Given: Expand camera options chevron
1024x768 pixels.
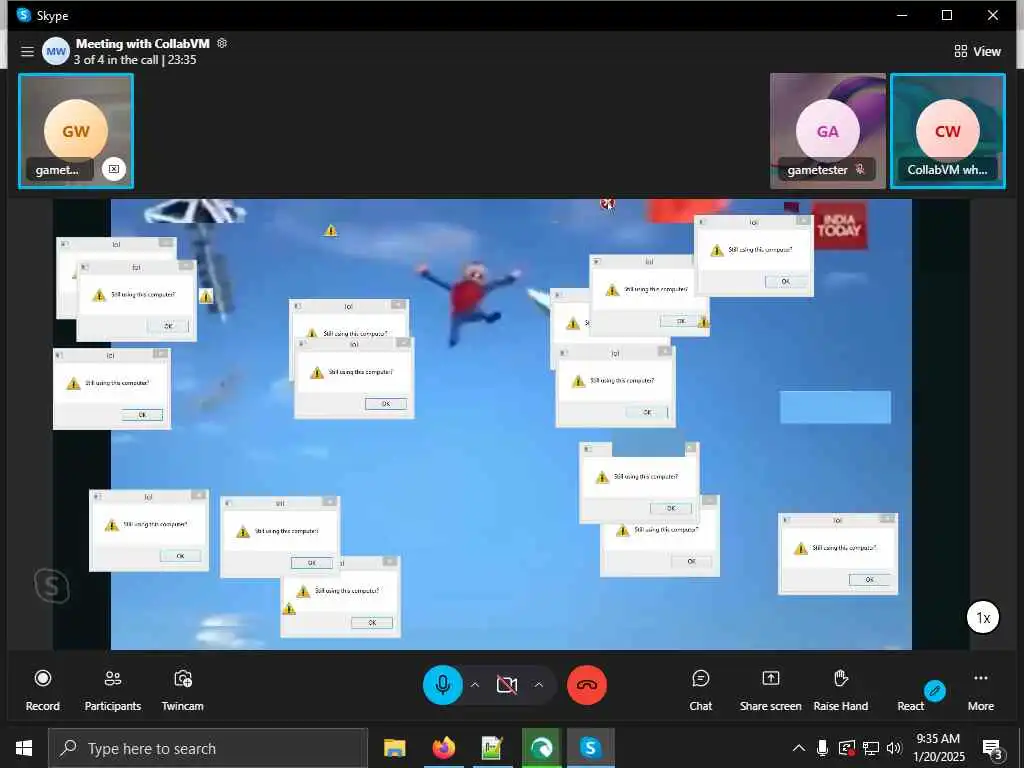Looking at the screenshot, I should pos(539,685).
